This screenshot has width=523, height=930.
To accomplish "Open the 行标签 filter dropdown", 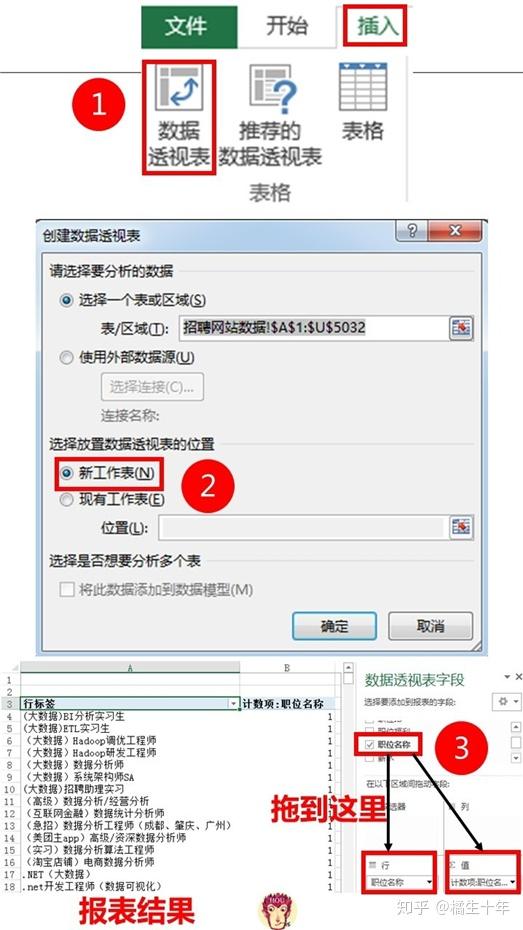I will (x=232, y=704).
